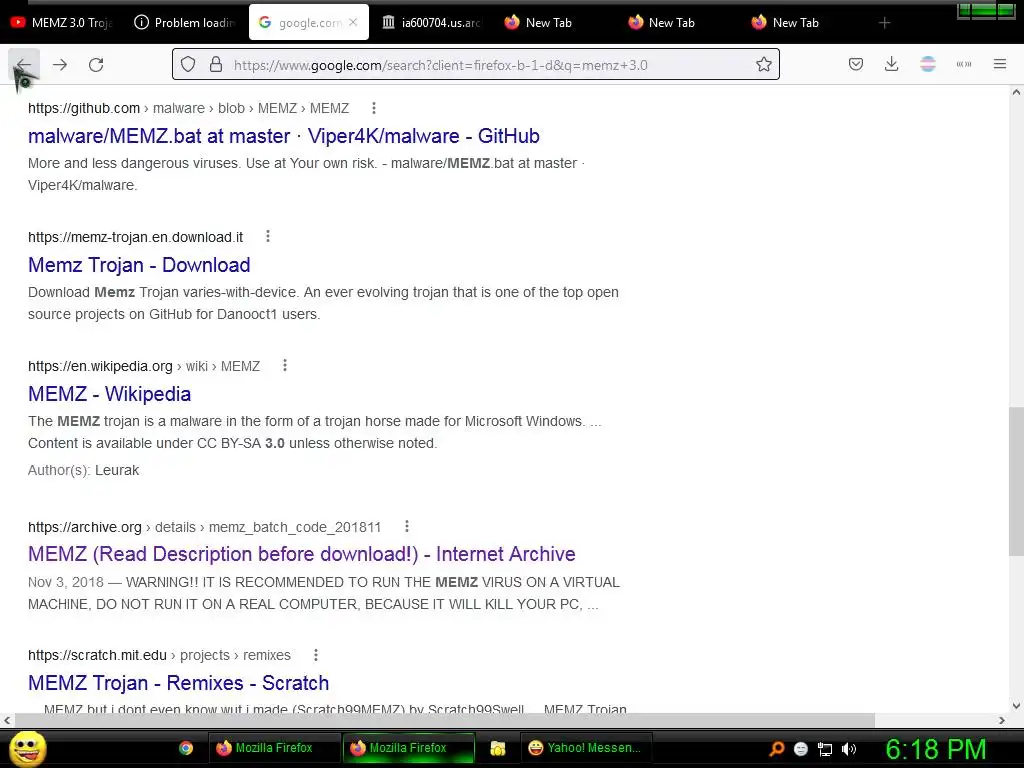
Task: Go back with the back arrow button
Action: tap(24, 65)
